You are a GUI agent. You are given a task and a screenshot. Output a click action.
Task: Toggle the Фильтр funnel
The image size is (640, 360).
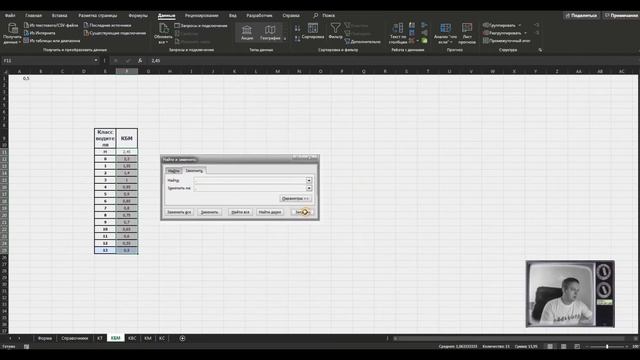point(336,31)
